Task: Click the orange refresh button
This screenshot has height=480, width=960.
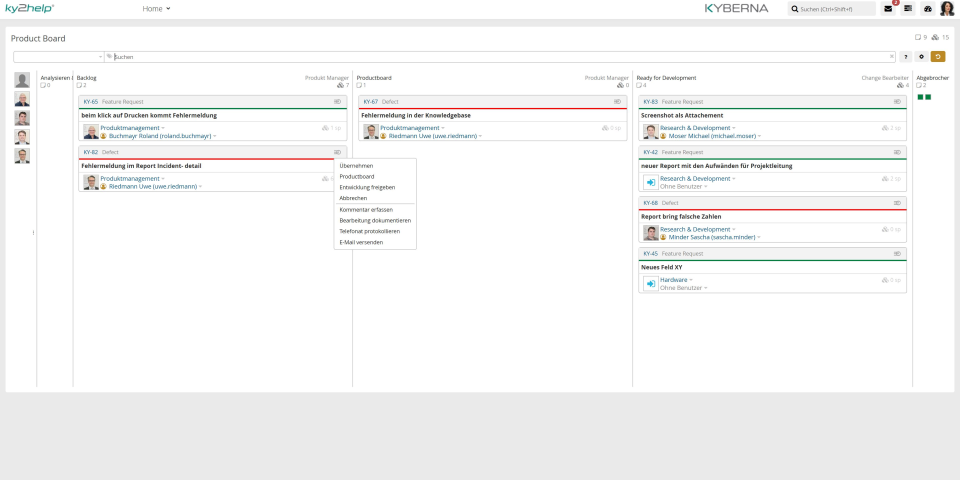Action: pyautogui.click(x=938, y=57)
